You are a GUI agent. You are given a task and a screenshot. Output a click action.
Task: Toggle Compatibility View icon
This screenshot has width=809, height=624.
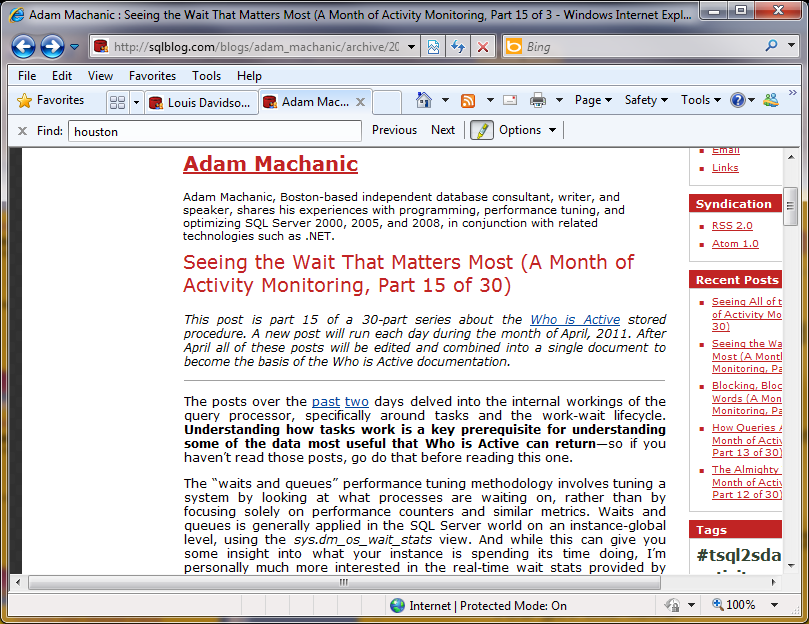(x=433, y=47)
